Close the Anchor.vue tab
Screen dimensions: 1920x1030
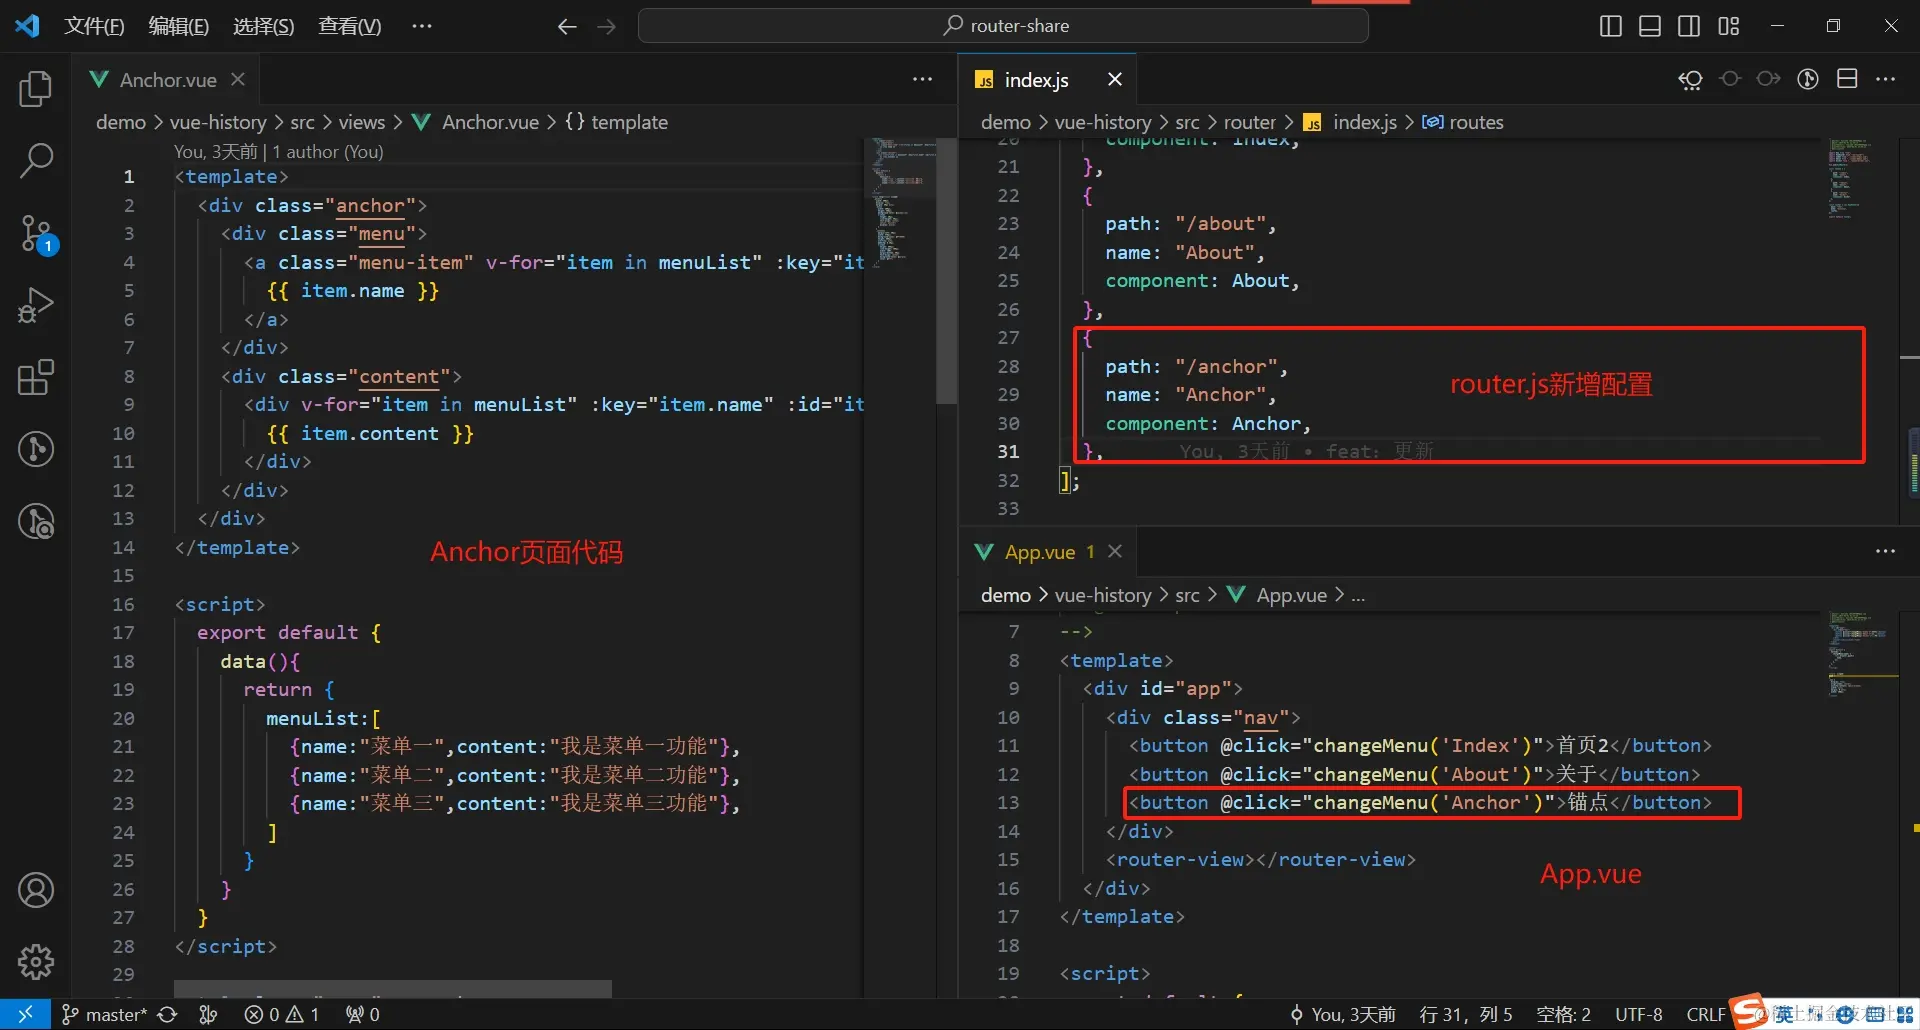(x=238, y=79)
